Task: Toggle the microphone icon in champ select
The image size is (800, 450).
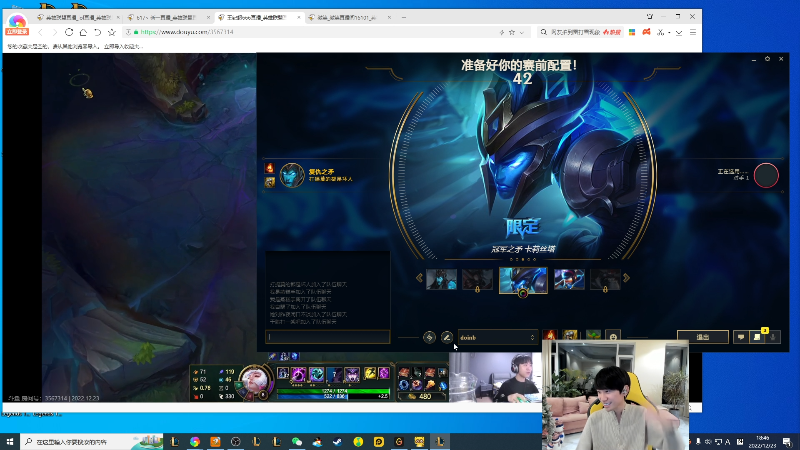Action: pyautogui.click(x=773, y=337)
